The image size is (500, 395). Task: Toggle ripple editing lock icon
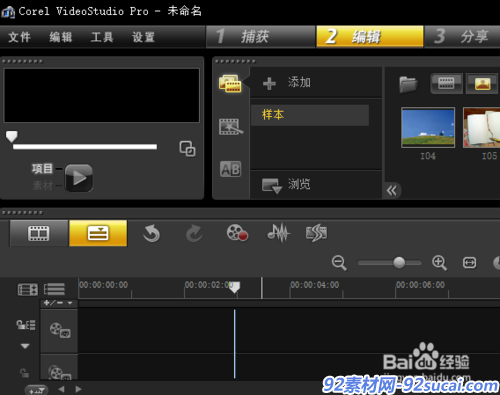point(26,325)
